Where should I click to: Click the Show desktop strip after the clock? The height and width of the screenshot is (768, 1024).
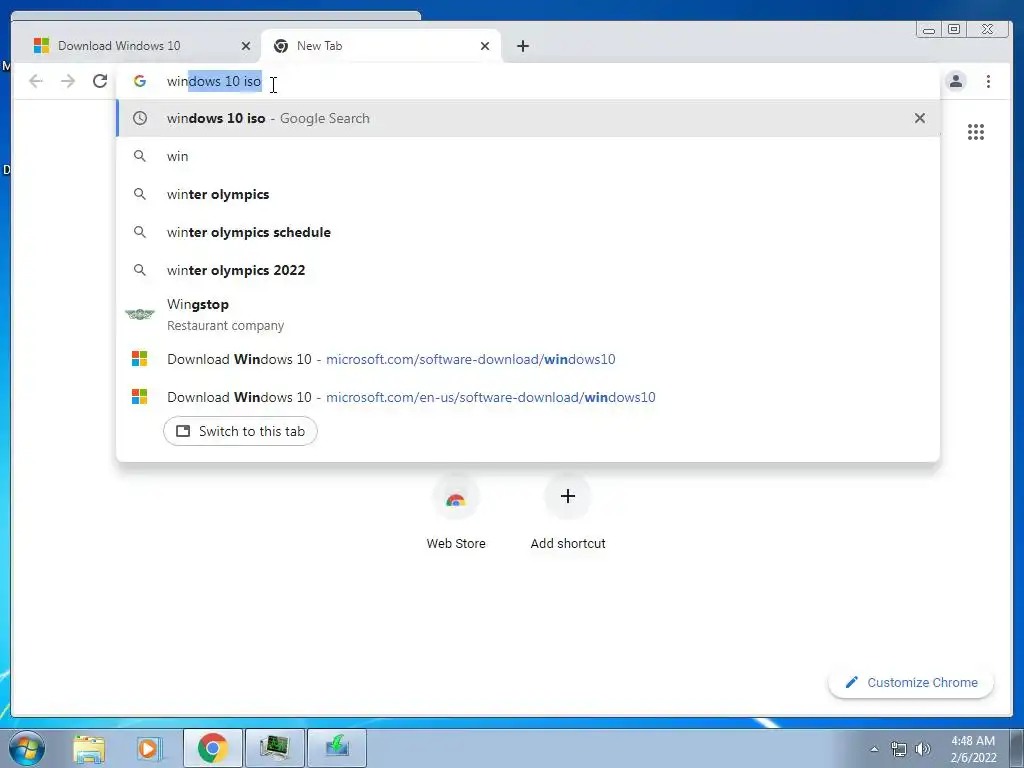point(1017,749)
